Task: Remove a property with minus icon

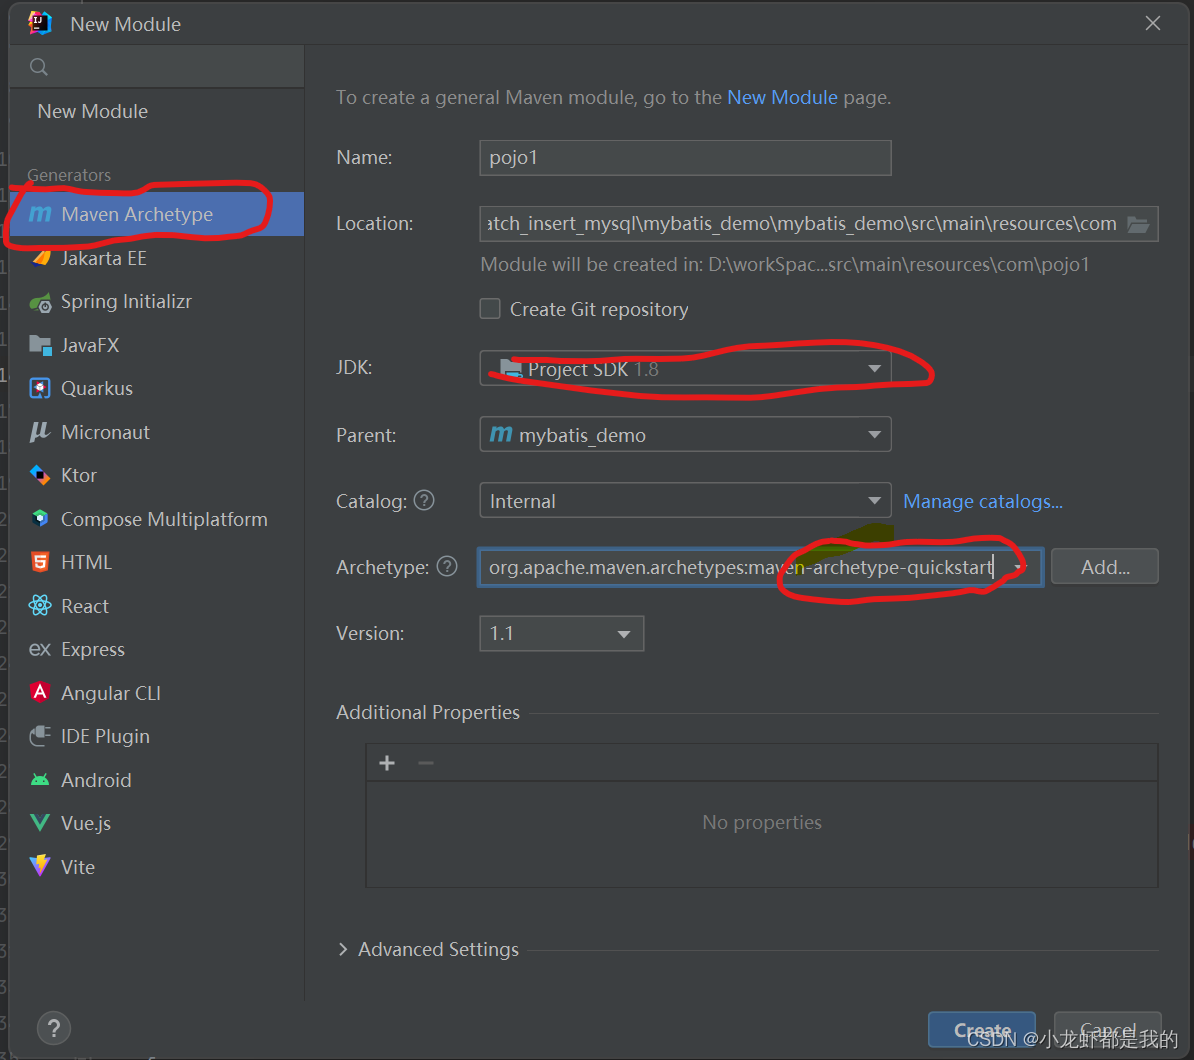Action: (426, 763)
